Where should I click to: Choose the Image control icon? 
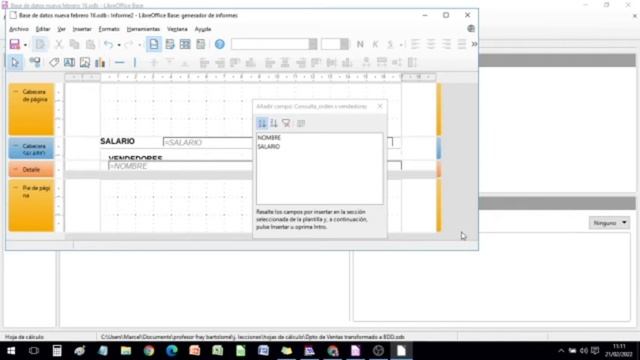coord(85,62)
